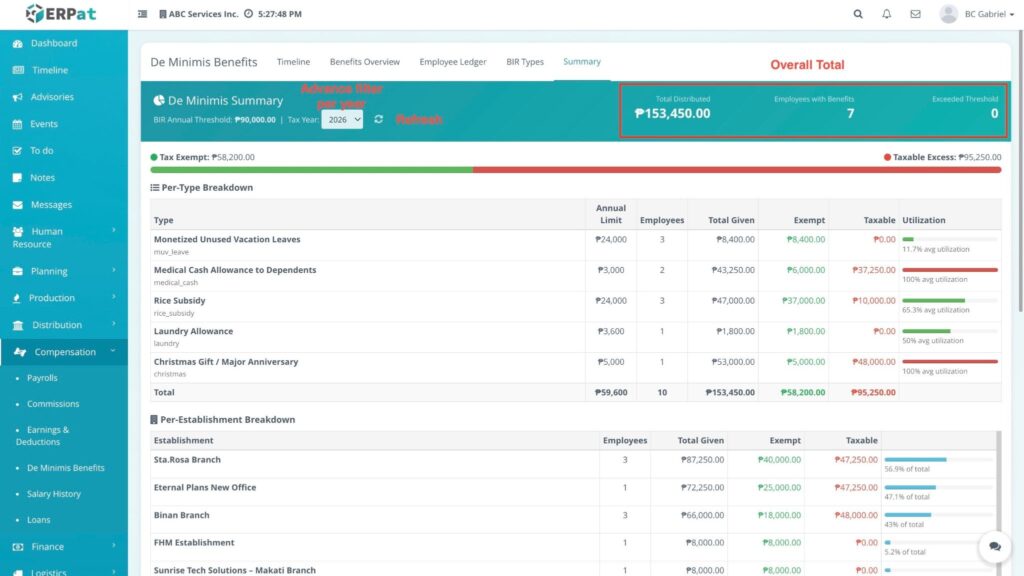The height and width of the screenshot is (576, 1024).
Task: Open BC Gabriel user profile menu
Action: [972, 14]
